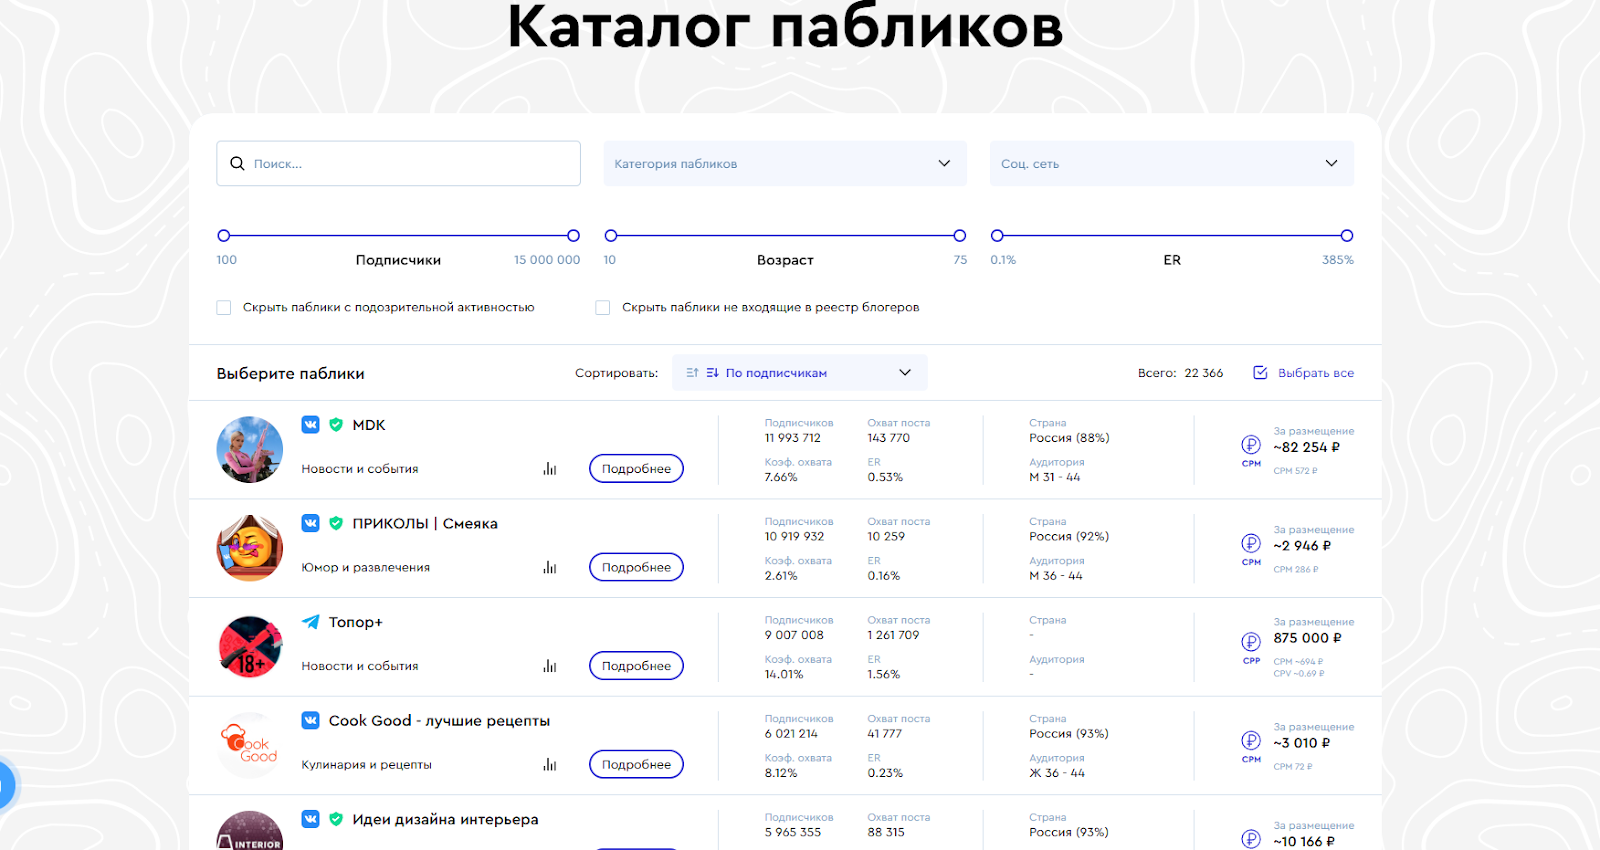Click the descending sort icon

(713, 373)
